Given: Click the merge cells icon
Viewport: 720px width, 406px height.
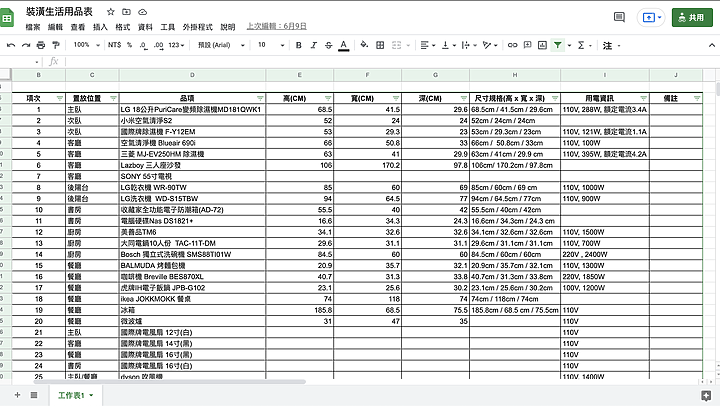Looking at the screenshot, I should pos(396,45).
